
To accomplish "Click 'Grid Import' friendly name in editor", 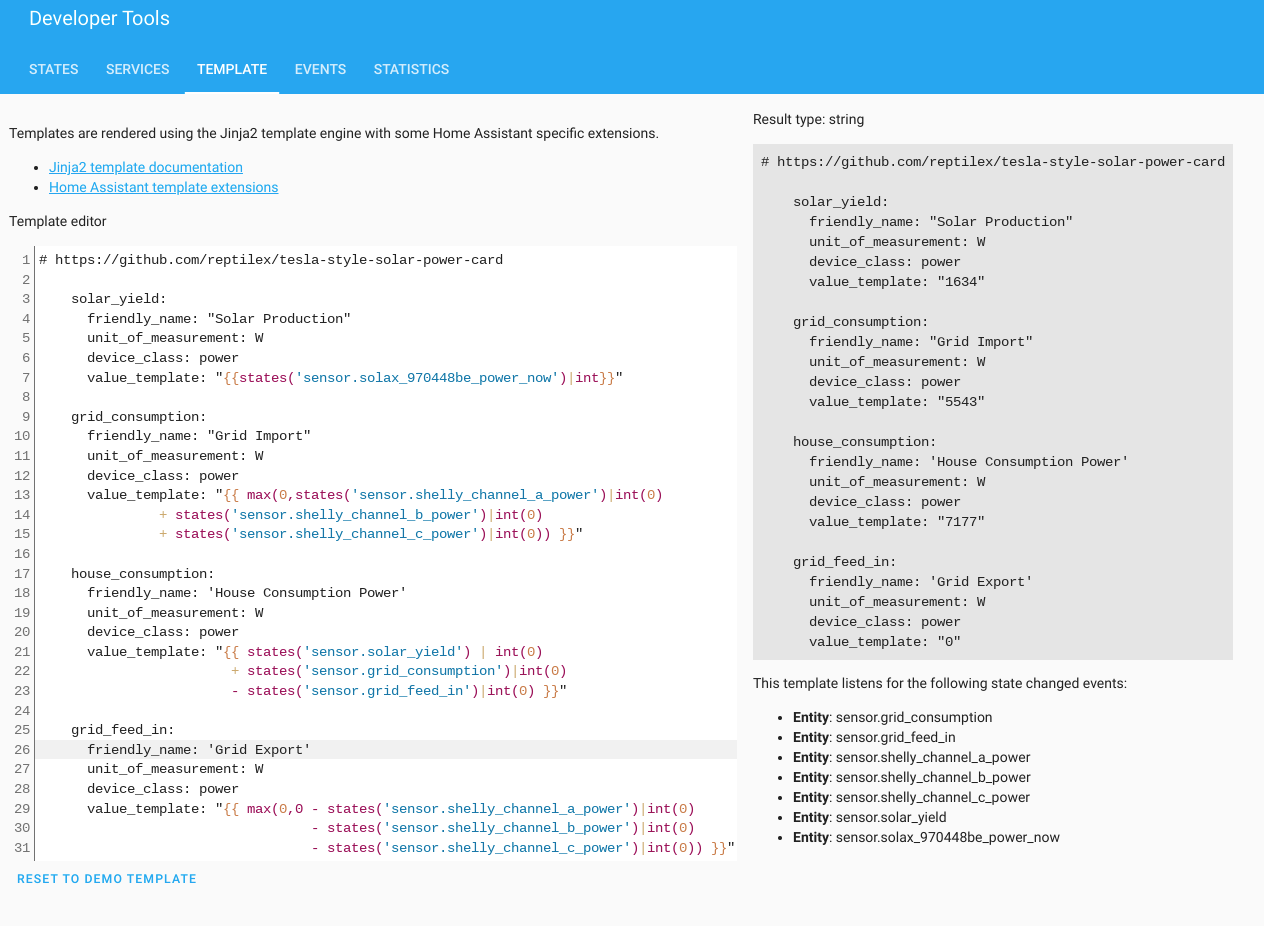I will coord(259,436).
